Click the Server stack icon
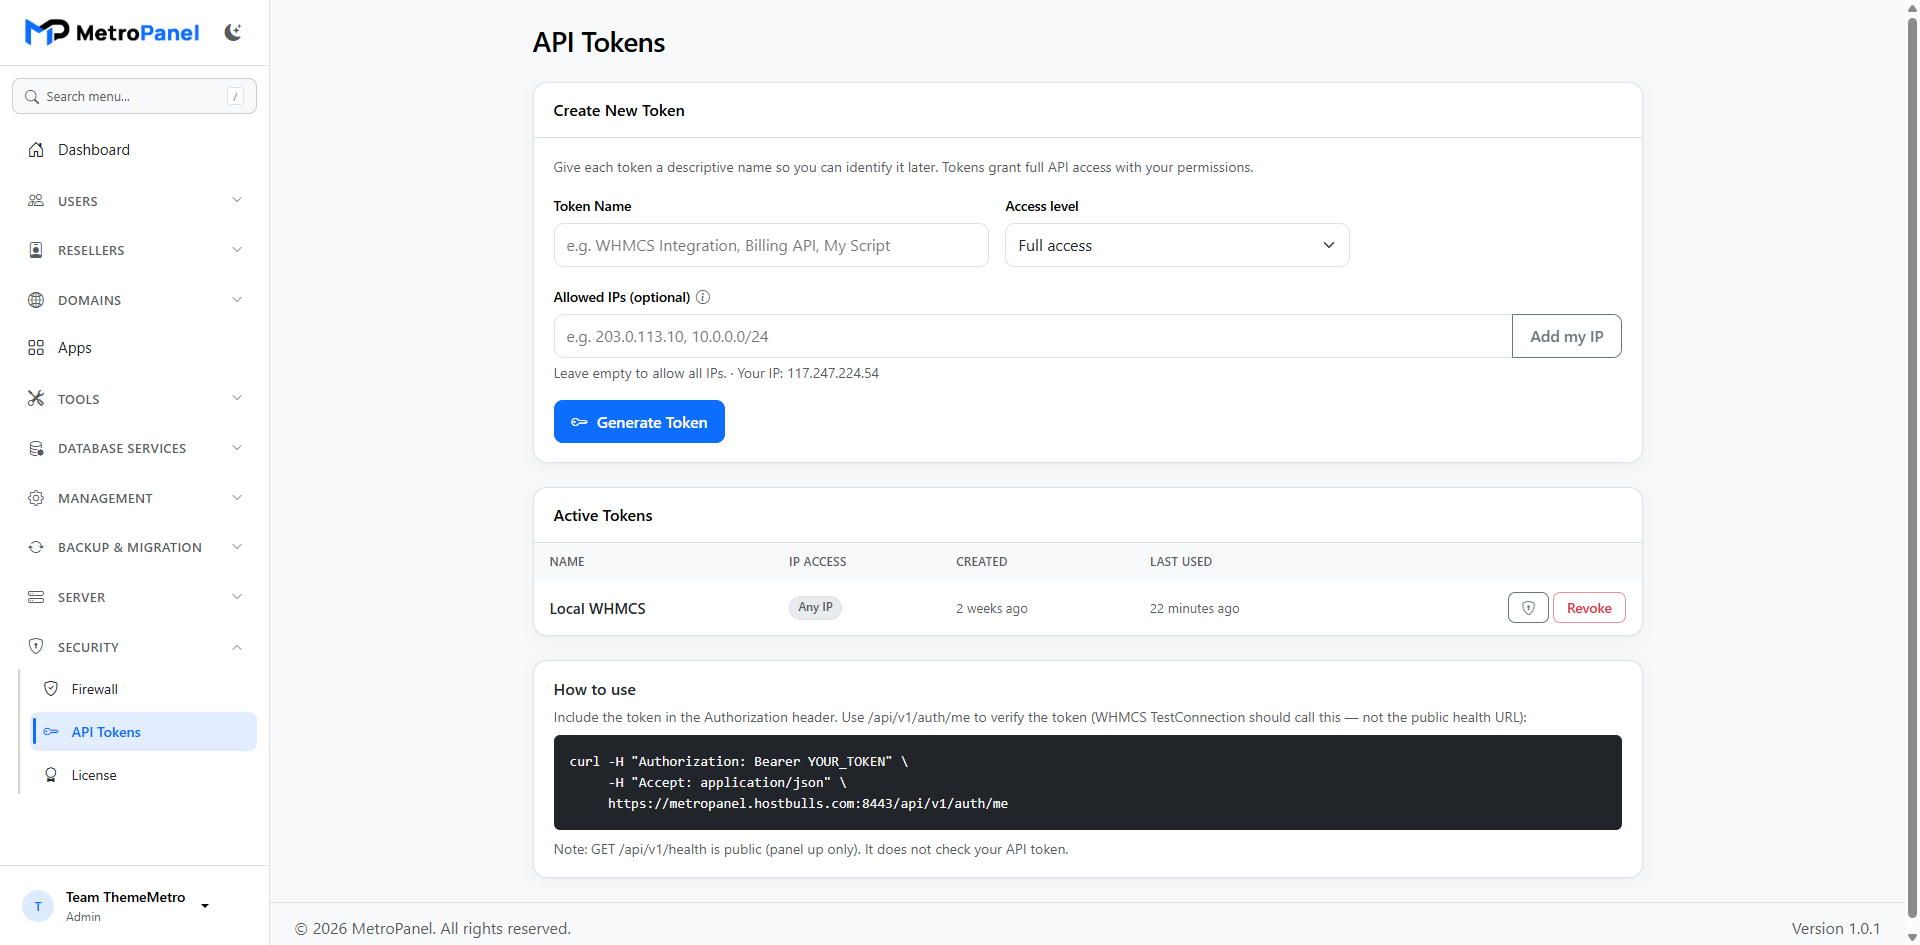This screenshot has height=945, width=1920. 36,597
